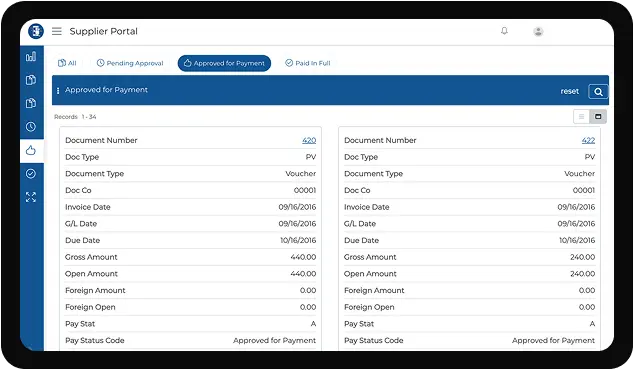Open the hamburger menu
The width and height of the screenshot is (634, 370).
[x=57, y=31]
